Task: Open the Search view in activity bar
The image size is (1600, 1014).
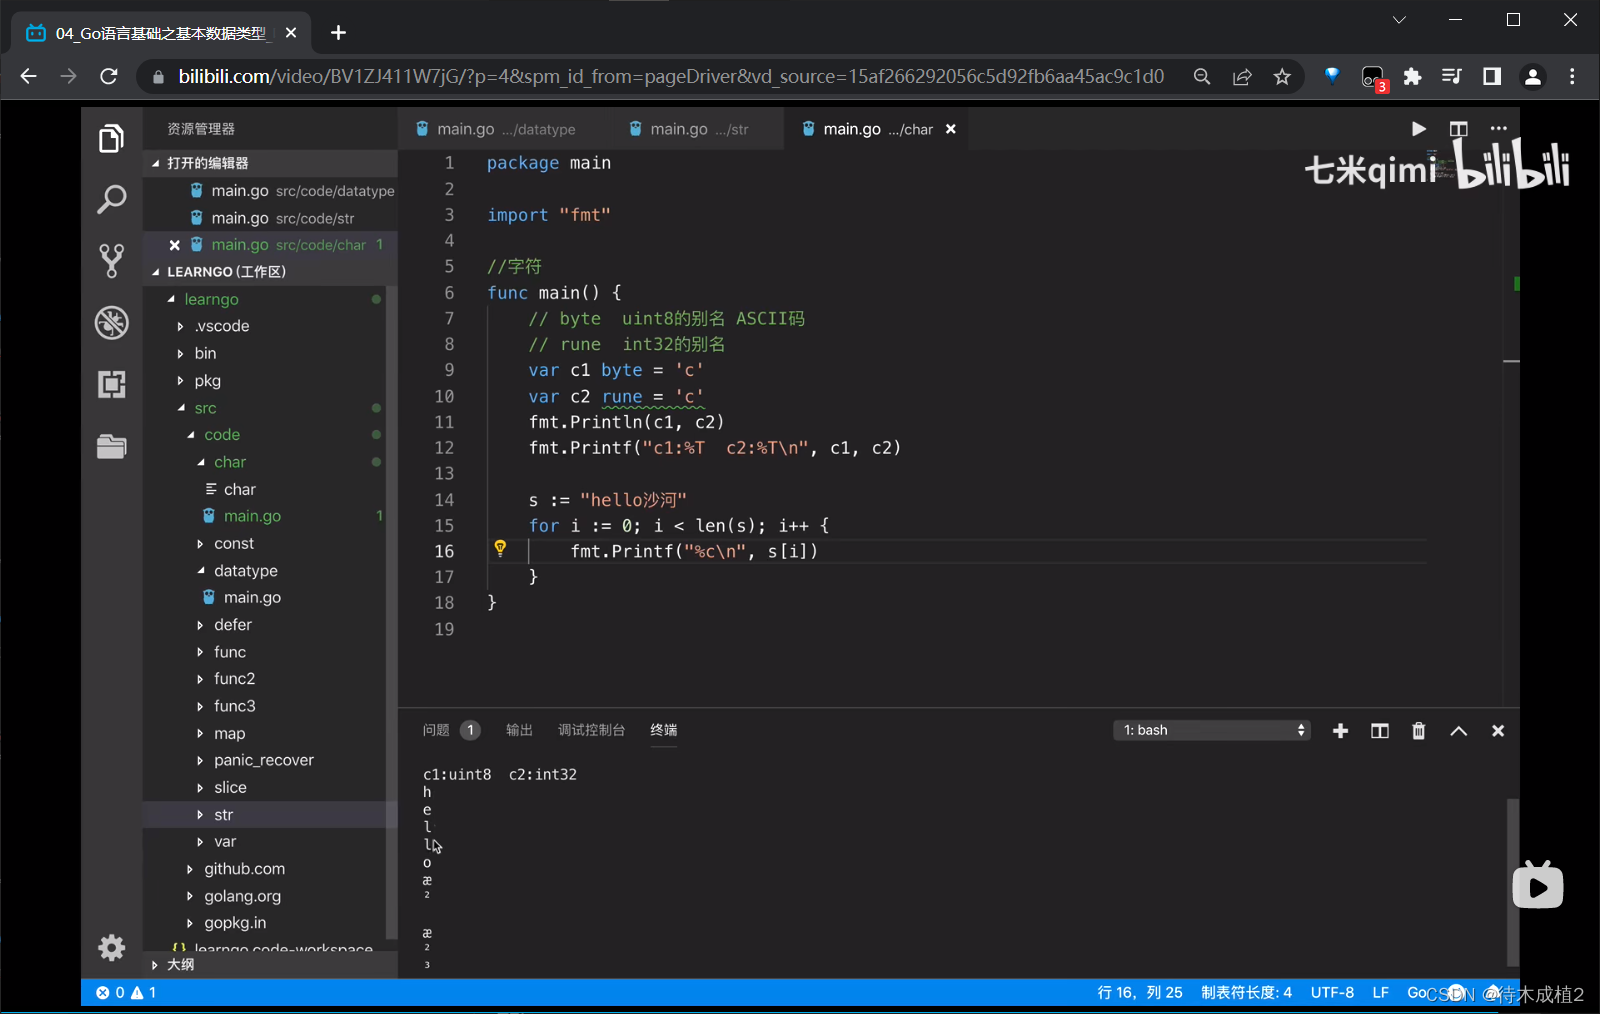Action: coord(111,199)
